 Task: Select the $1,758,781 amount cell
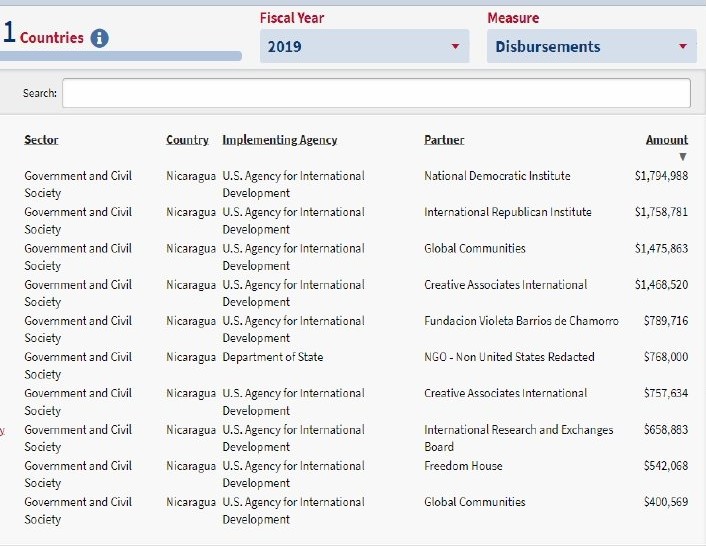(661, 212)
